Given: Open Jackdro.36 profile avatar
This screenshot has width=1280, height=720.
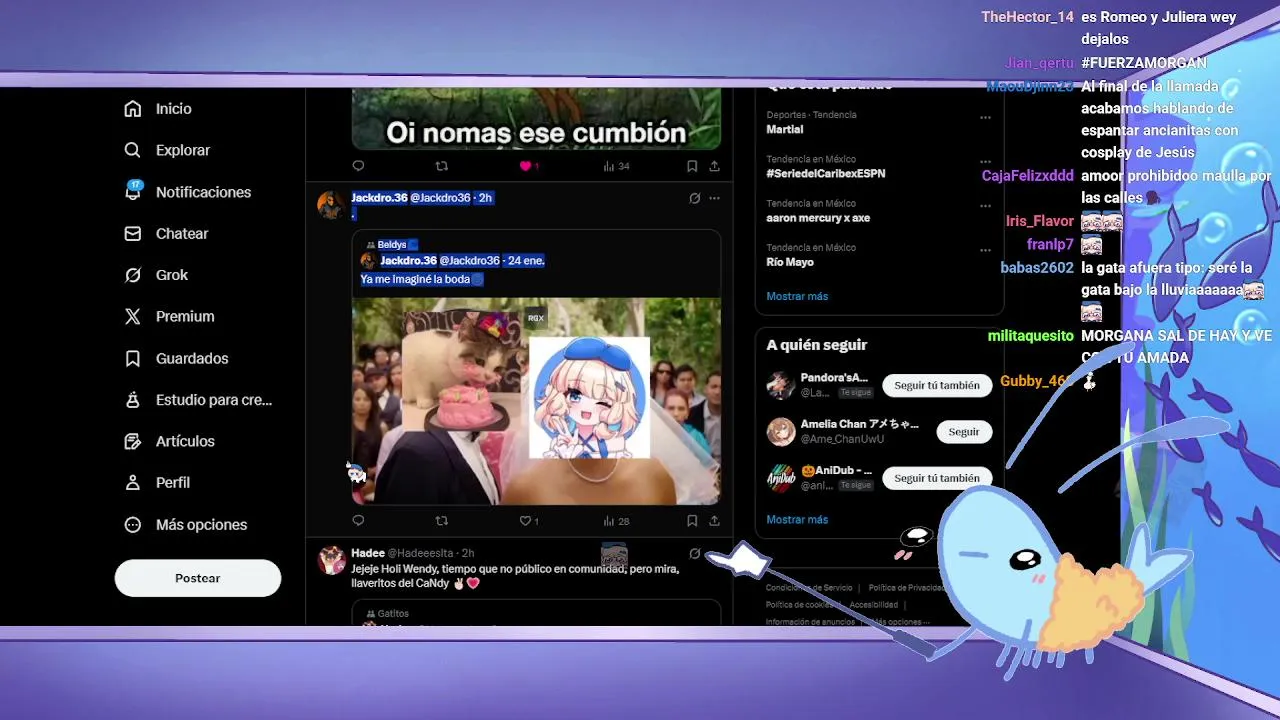Looking at the screenshot, I should pos(331,204).
